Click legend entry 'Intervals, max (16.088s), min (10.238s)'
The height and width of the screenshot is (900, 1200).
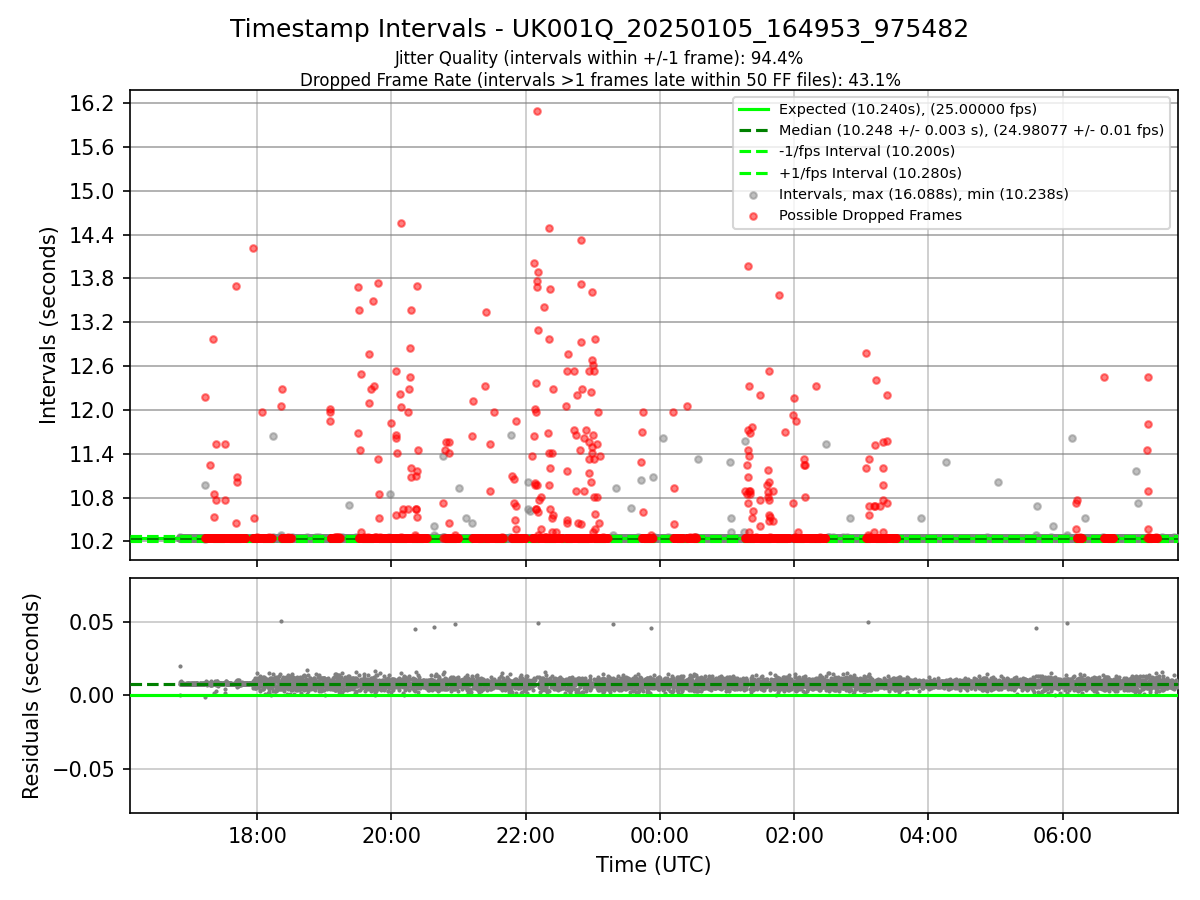[923, 194]
